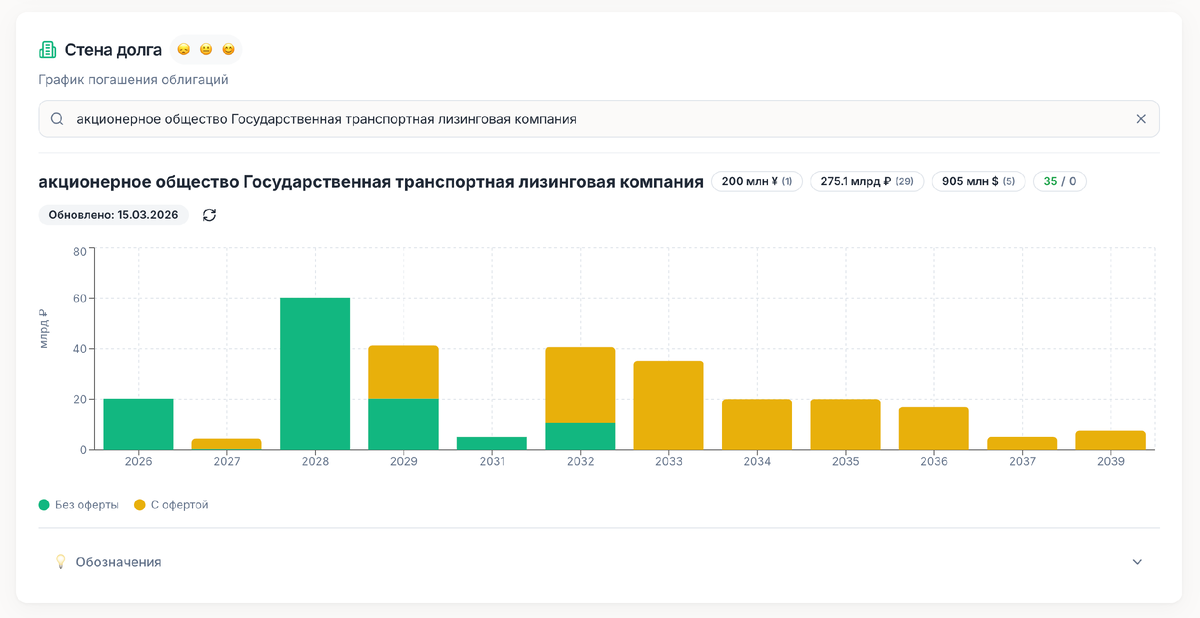Click the График погашения облигаций subtitle
The width and height of the screenshot is (1200, 618).
134,80
